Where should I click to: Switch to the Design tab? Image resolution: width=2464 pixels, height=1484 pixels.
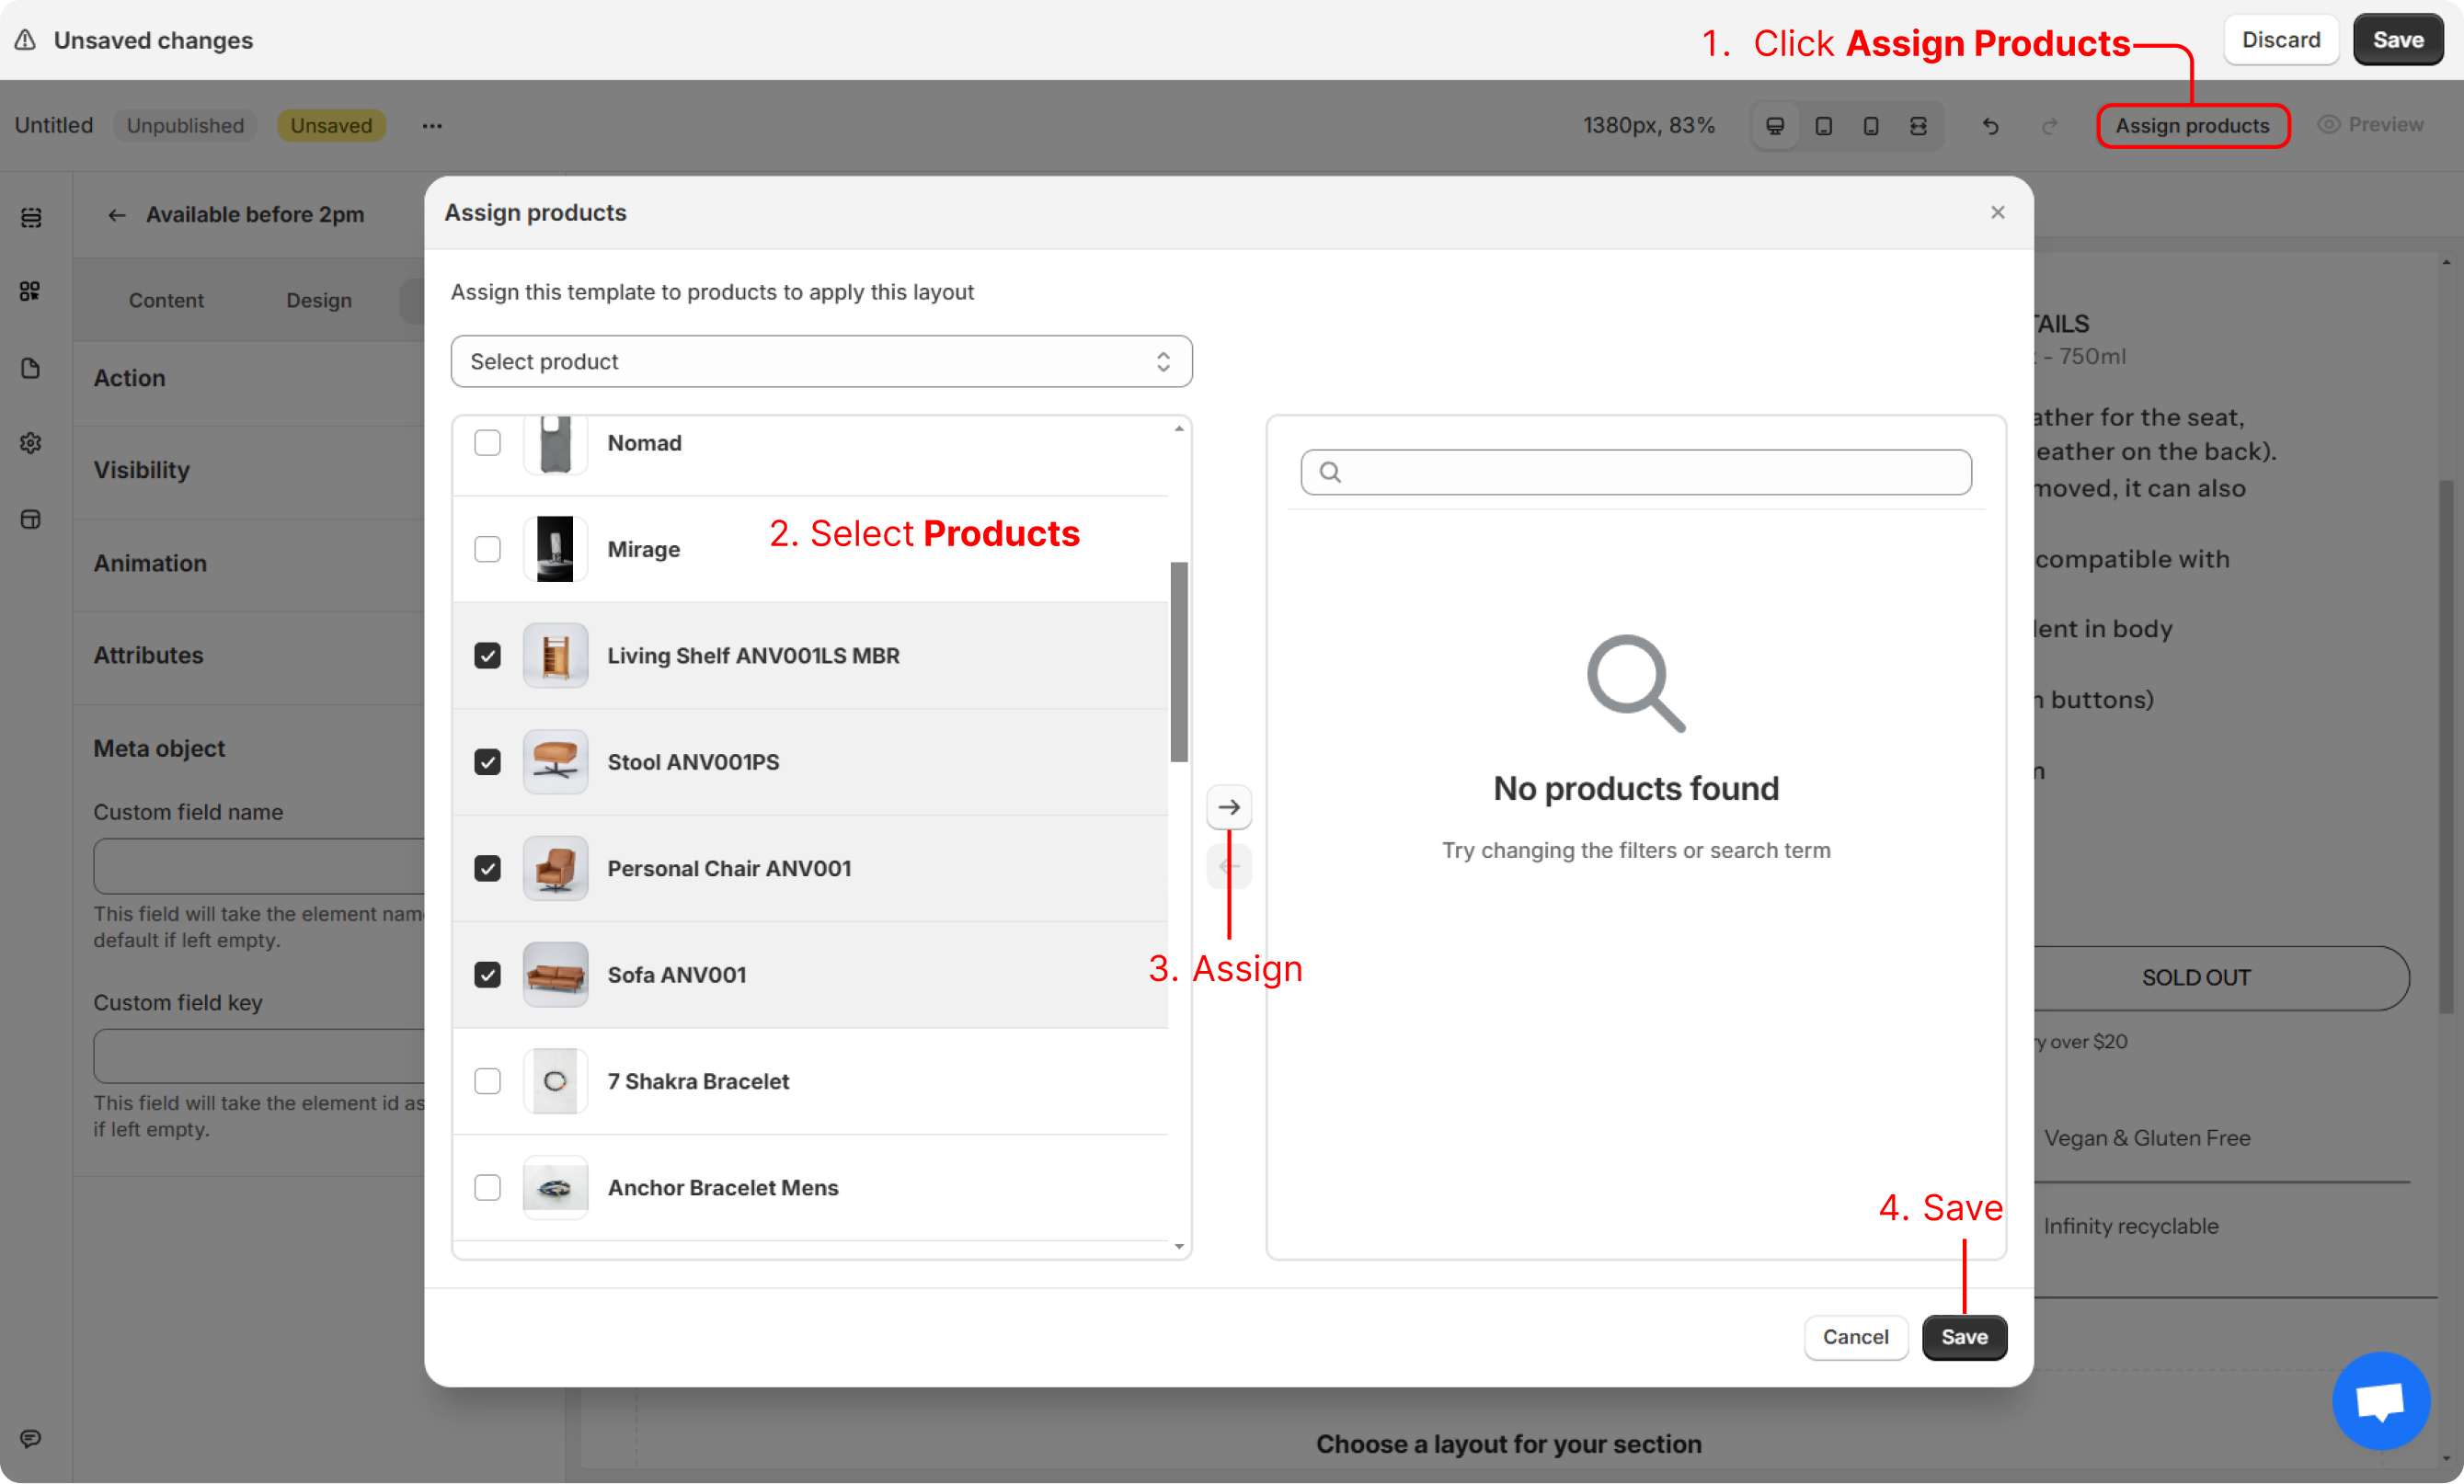pos(319,300)
